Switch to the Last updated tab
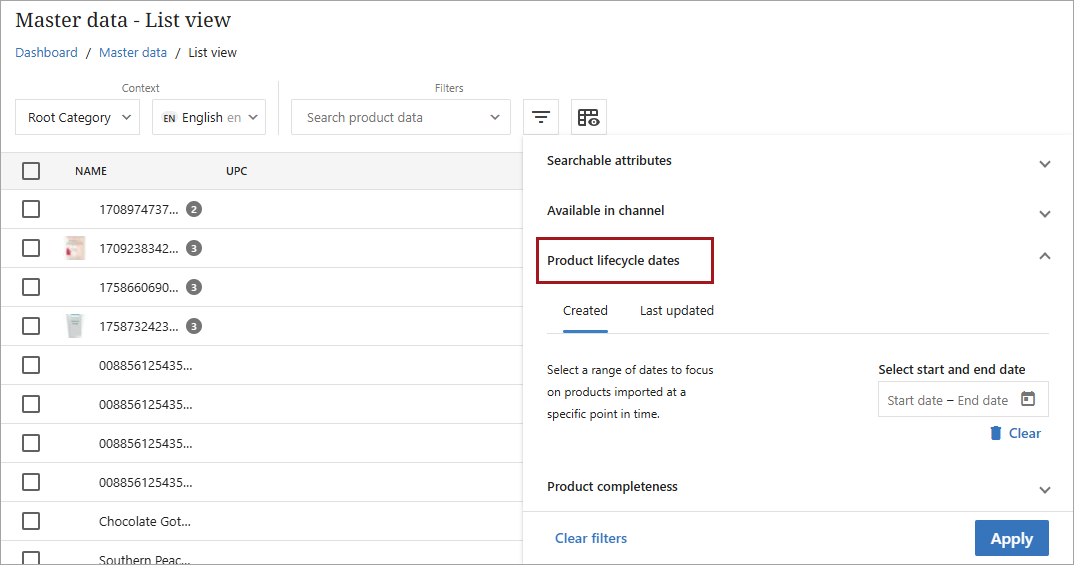 pyautogui.click(x=676, y=311)
